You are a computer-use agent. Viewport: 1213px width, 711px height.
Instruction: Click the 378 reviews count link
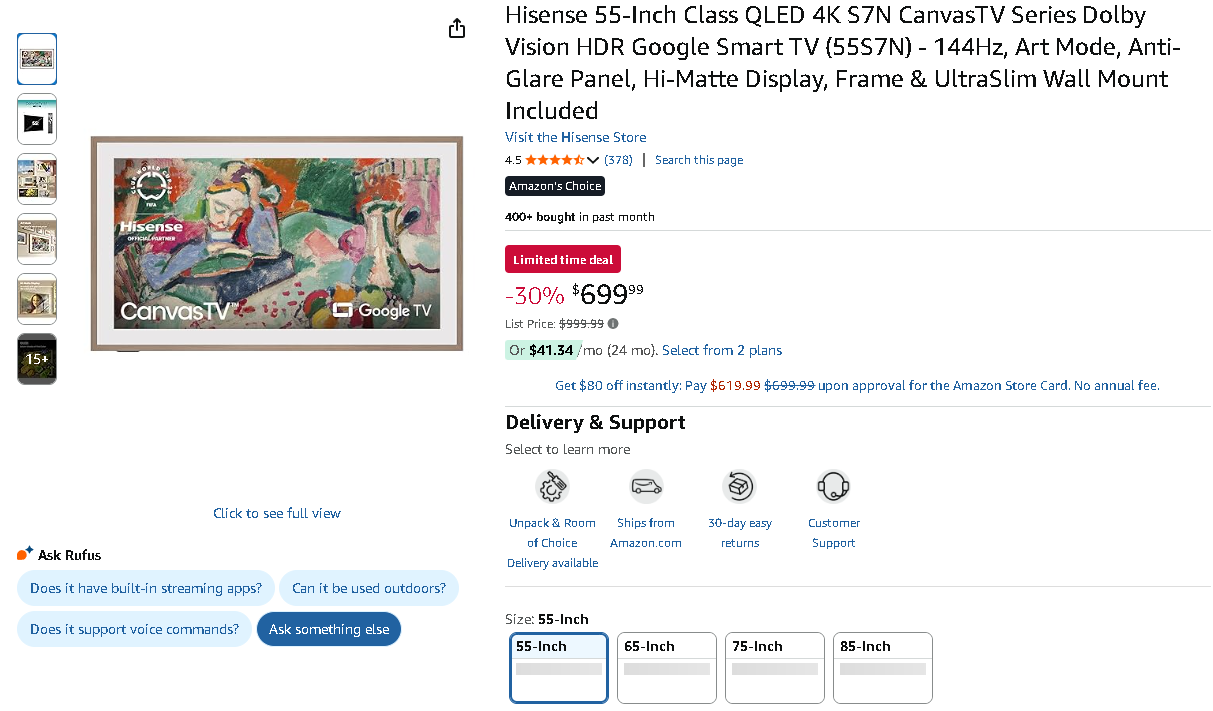tap(618, 160)
